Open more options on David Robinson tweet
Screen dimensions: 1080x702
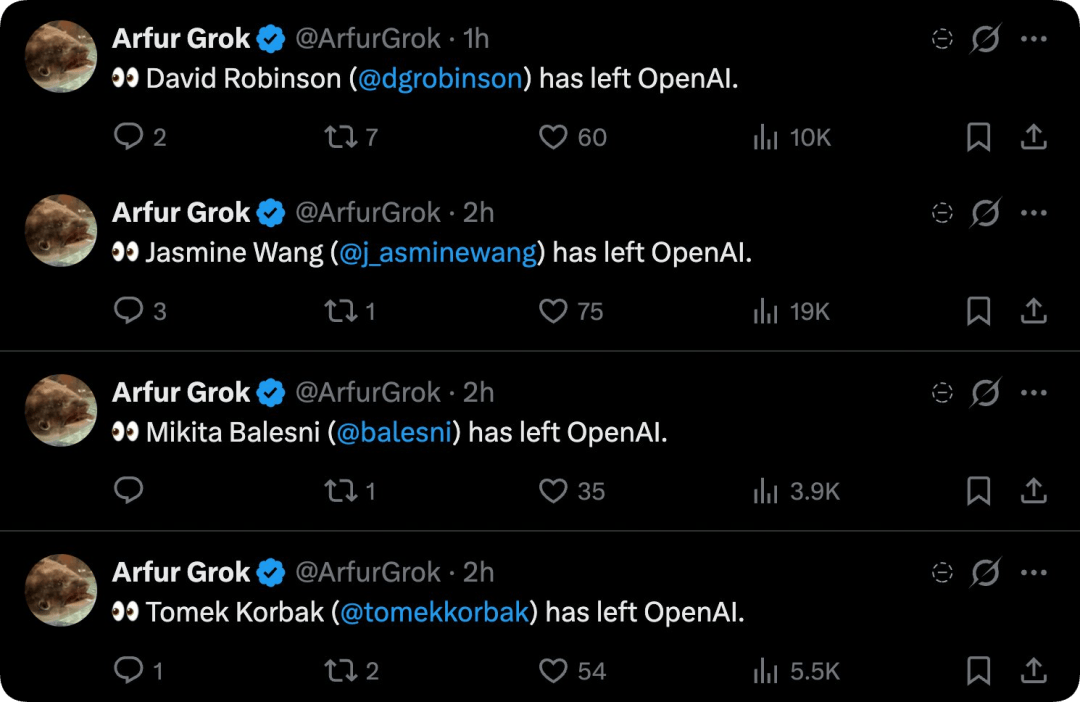pyautogui.click(x=1033, y=39)
